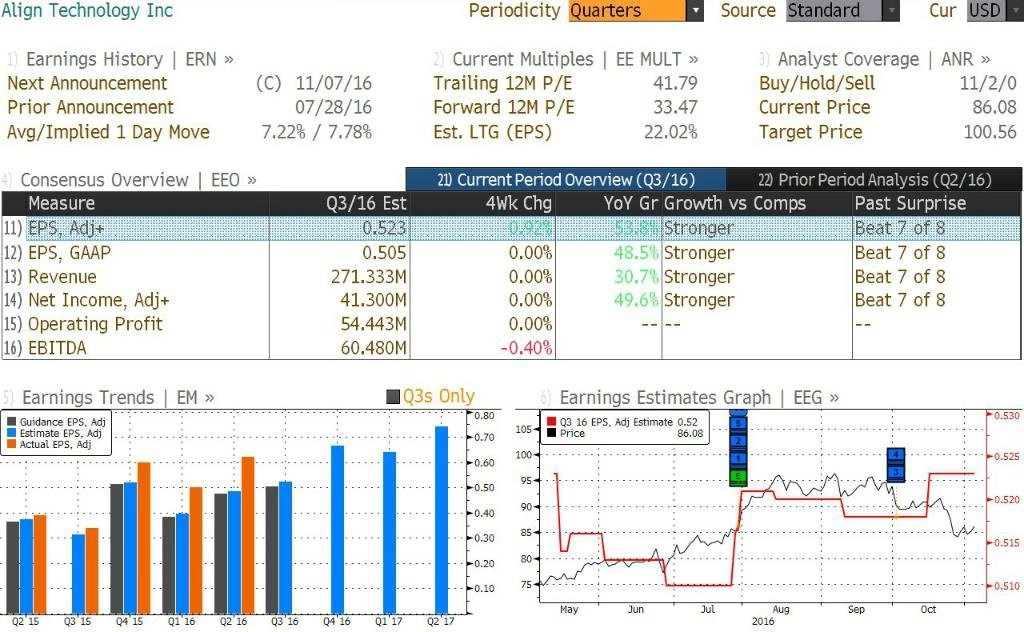This screenshot has width=1024, height=632.
Task: Select row 15 Operating Profit
Action: [511, 324]
